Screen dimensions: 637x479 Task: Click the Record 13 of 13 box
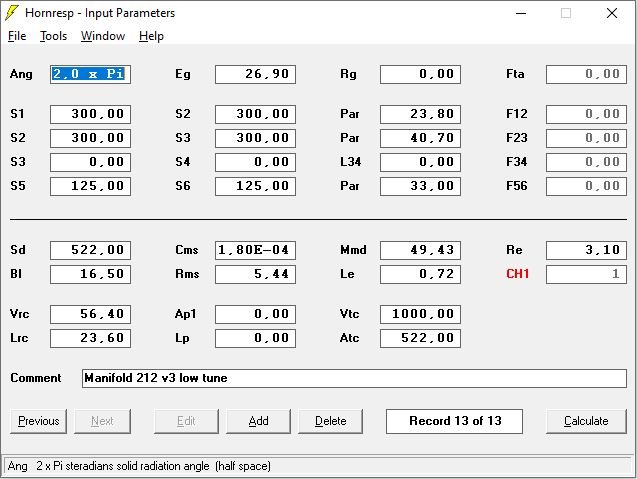coord(454,421)
